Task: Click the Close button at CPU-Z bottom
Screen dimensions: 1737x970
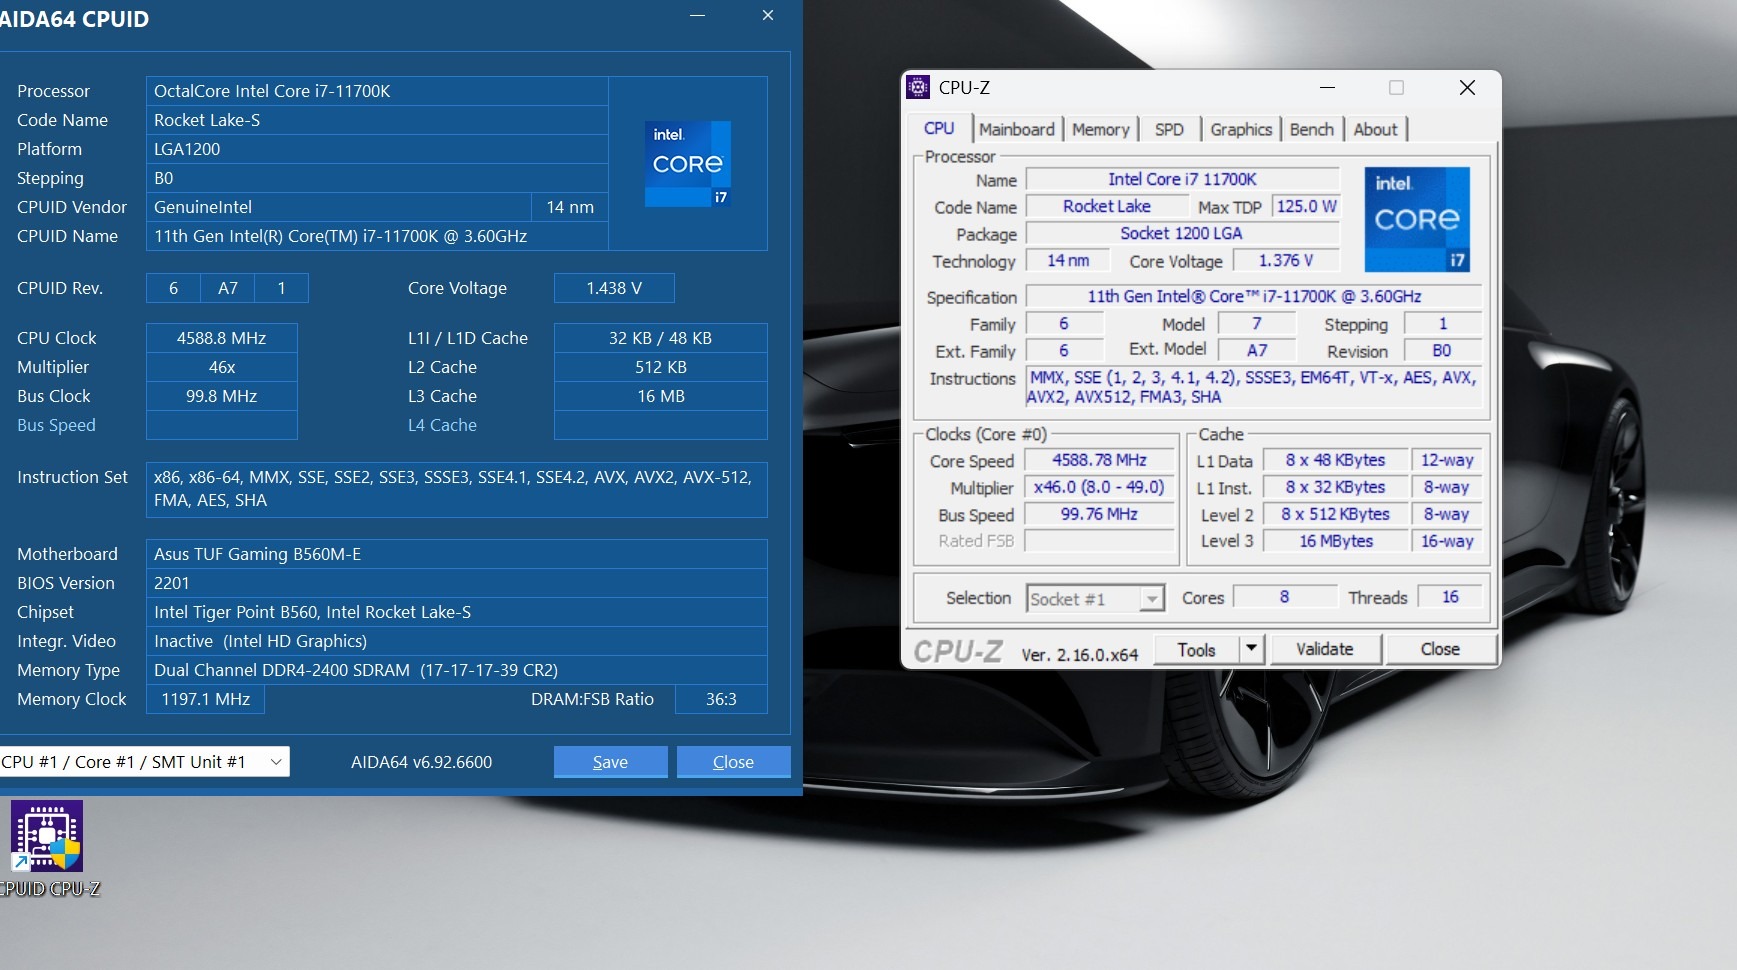Action: click(x=1440, y=649)
